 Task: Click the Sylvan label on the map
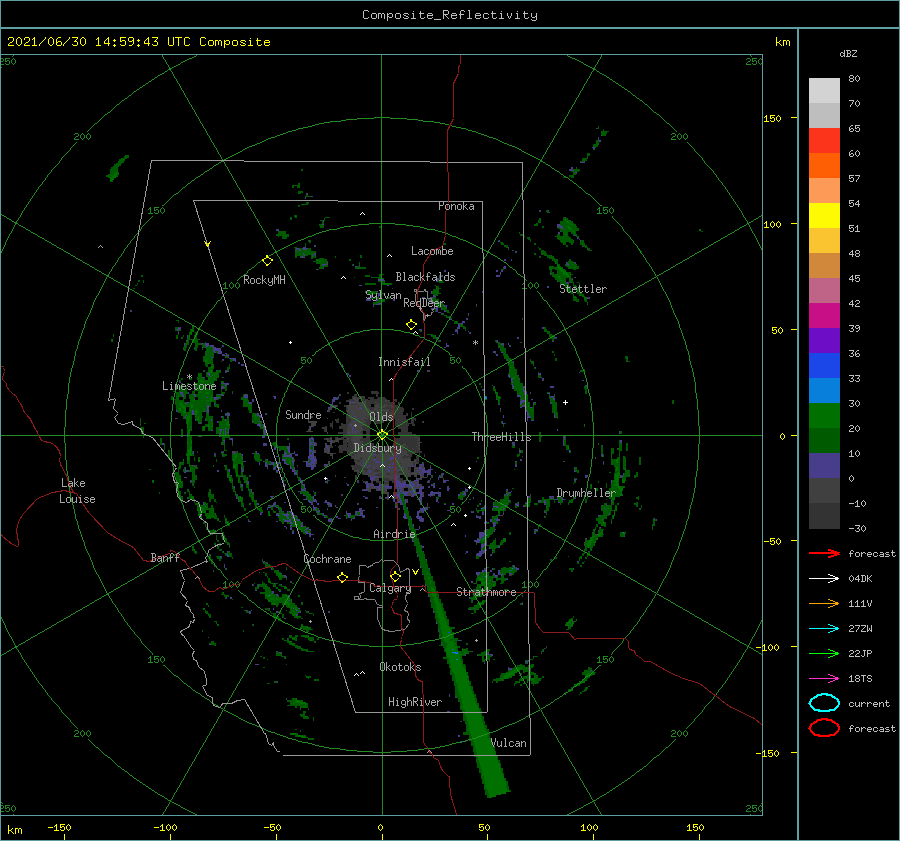pos(383,295)
